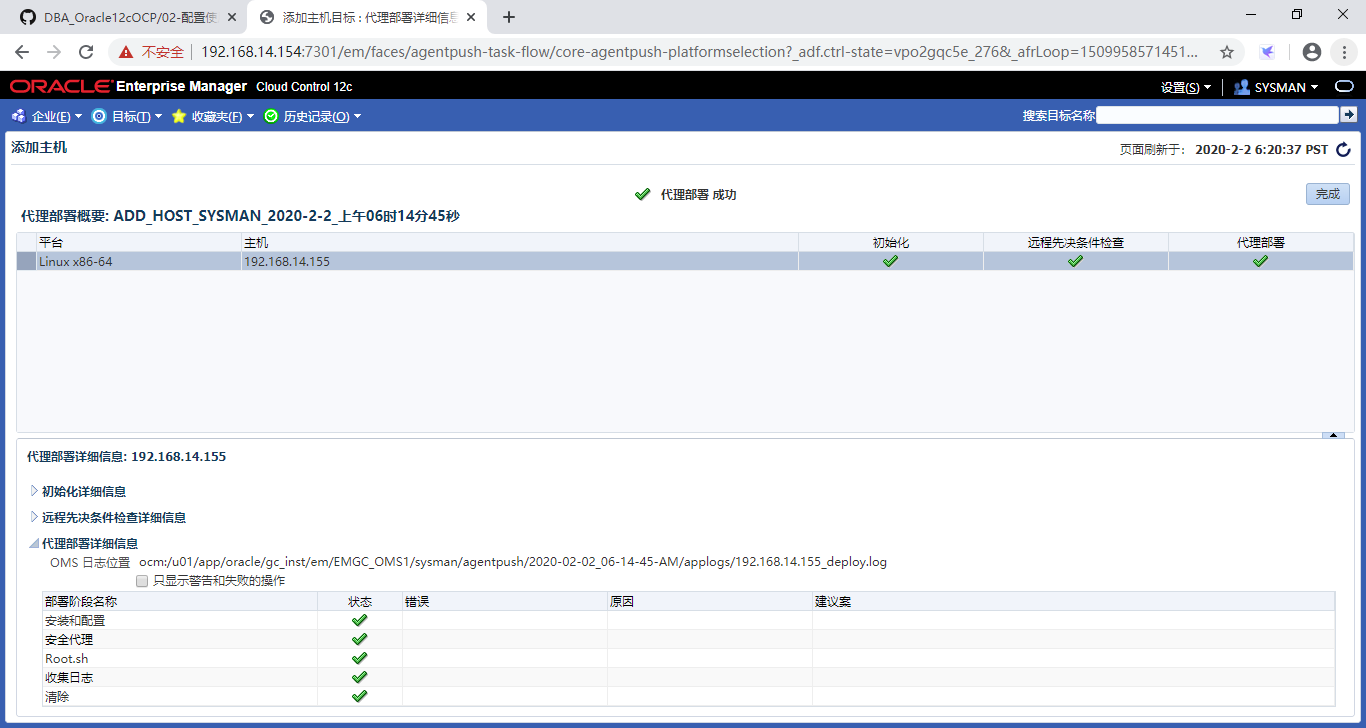Click the 状态 column header
The height and width of the screenshot is (728, 1366).
click(360, 601)
